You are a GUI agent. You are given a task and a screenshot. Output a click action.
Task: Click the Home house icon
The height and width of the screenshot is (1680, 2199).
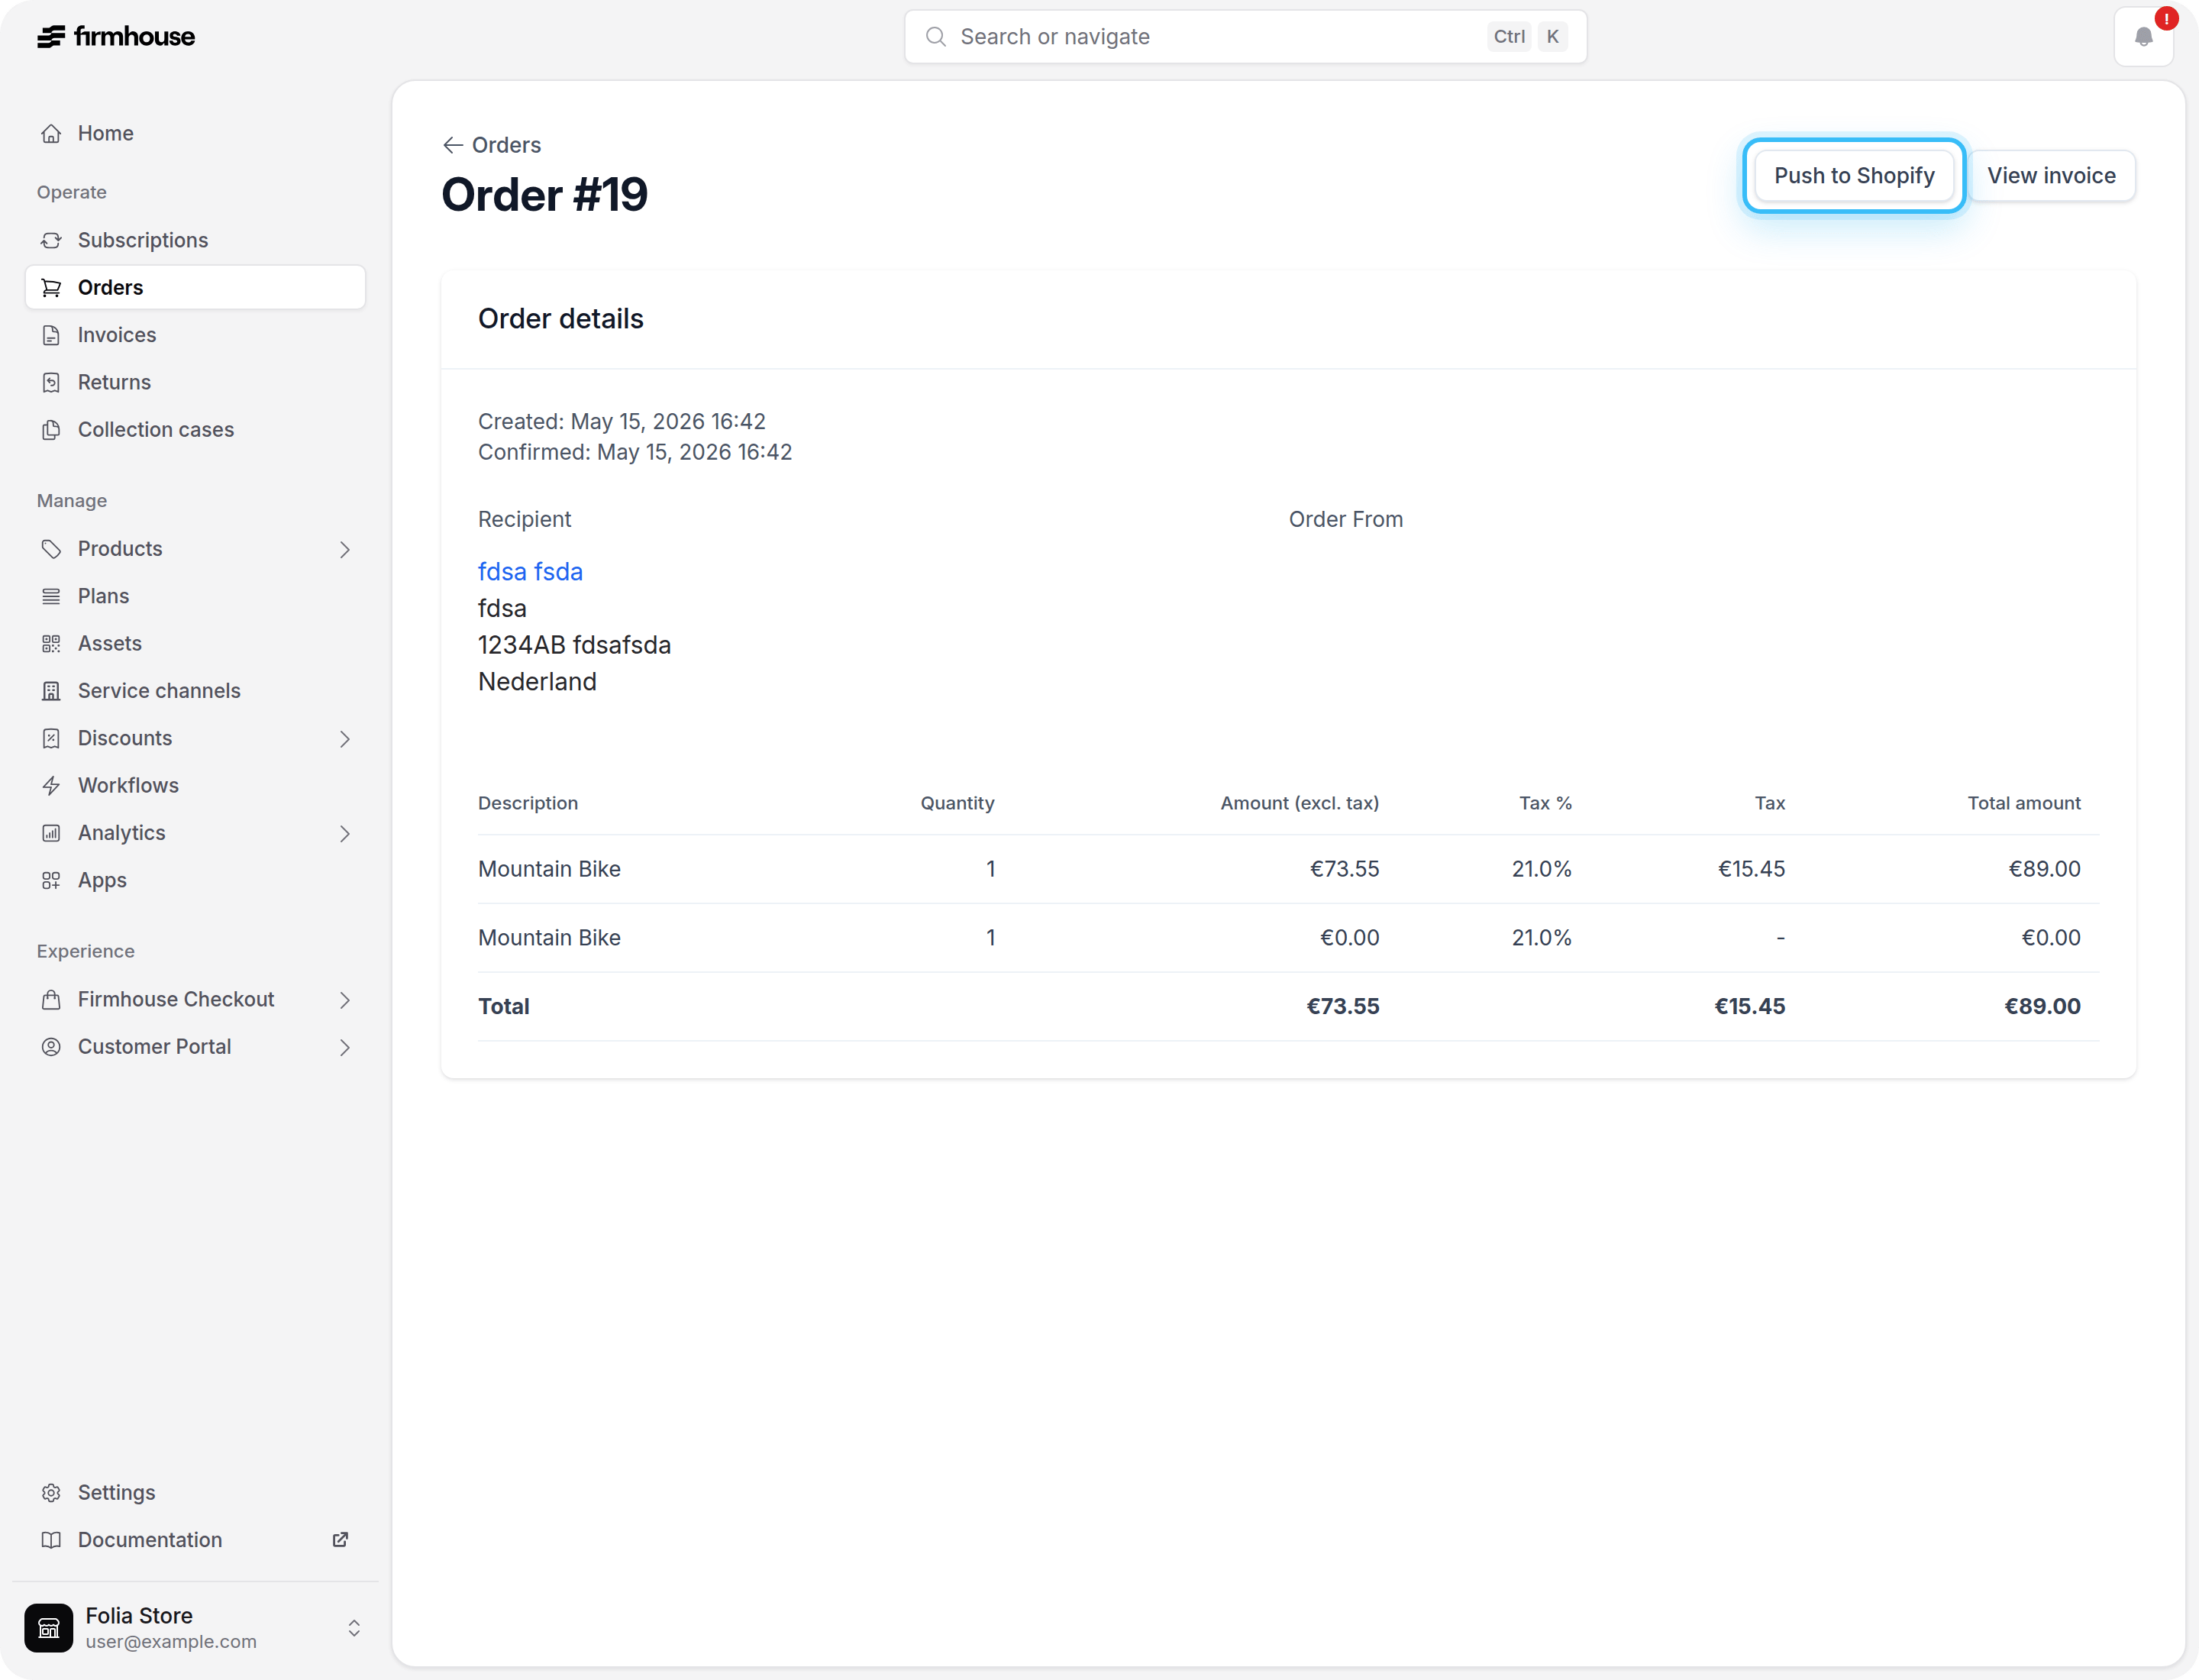point(51,133)
